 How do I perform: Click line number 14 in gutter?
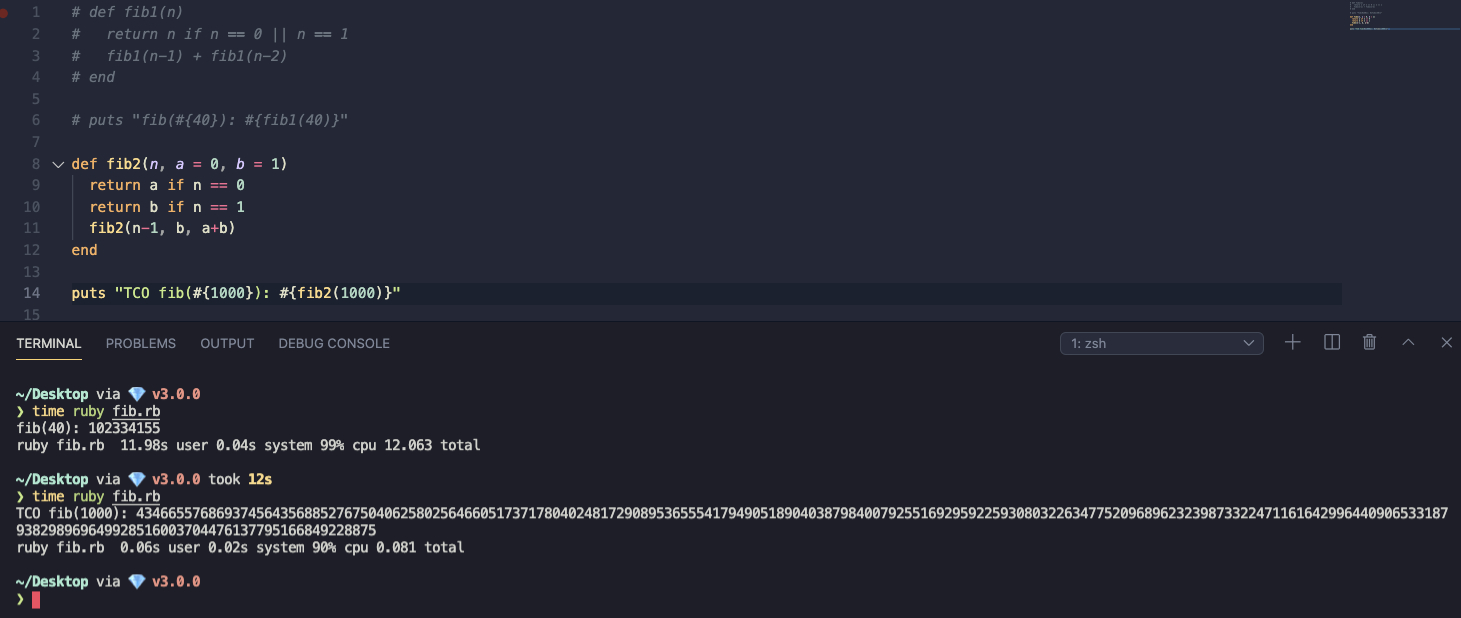click(x=31, y=293)
